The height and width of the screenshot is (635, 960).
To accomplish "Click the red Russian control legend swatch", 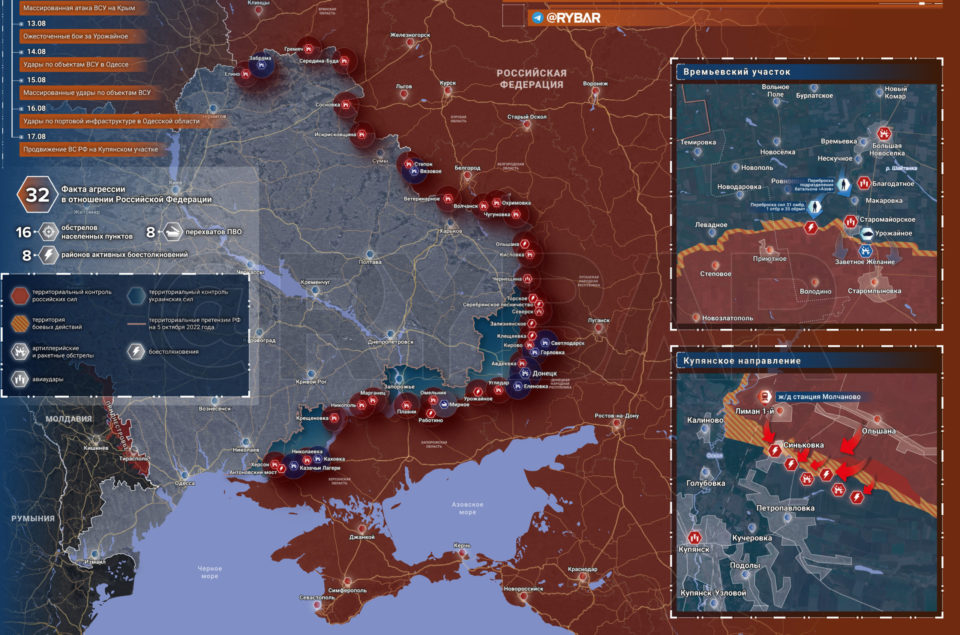I will pyautogui.click(x=20, y=296).
